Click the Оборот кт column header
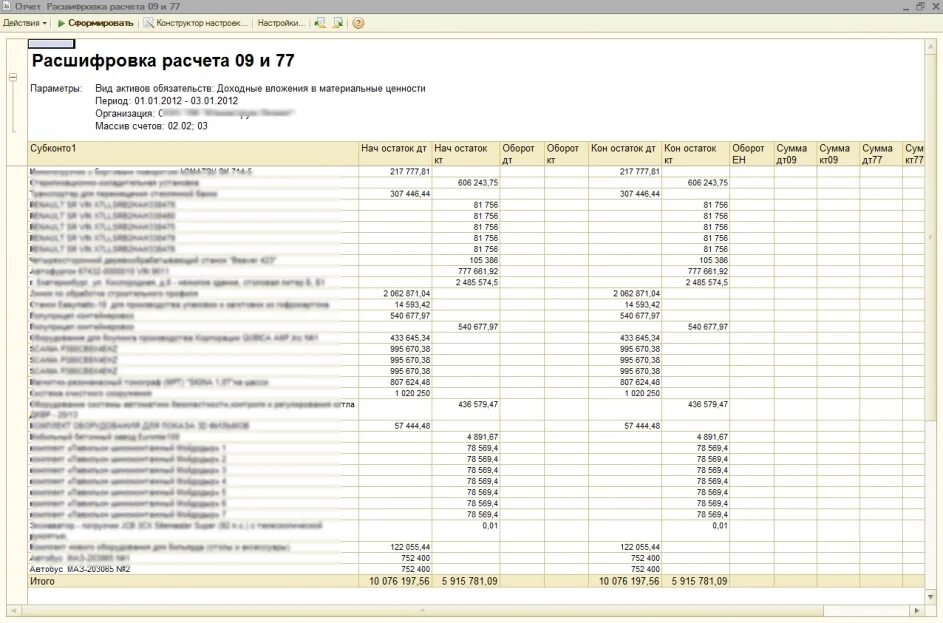The height and width of the screenshot is (623, 943). (566, 153)
